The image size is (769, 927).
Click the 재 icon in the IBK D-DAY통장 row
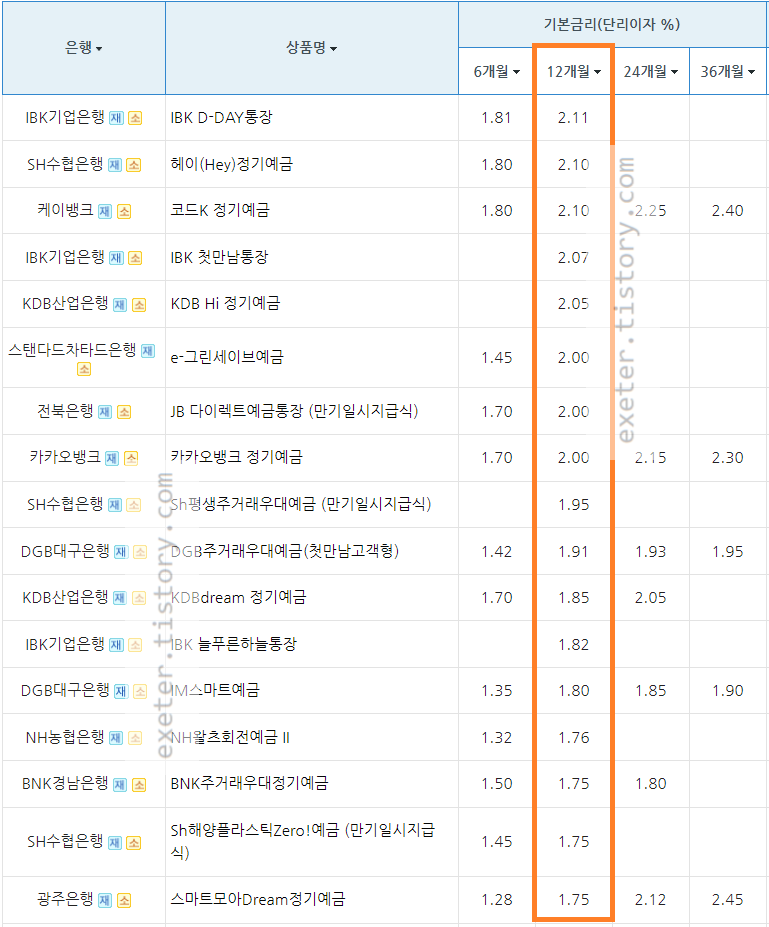pos(116,118)
